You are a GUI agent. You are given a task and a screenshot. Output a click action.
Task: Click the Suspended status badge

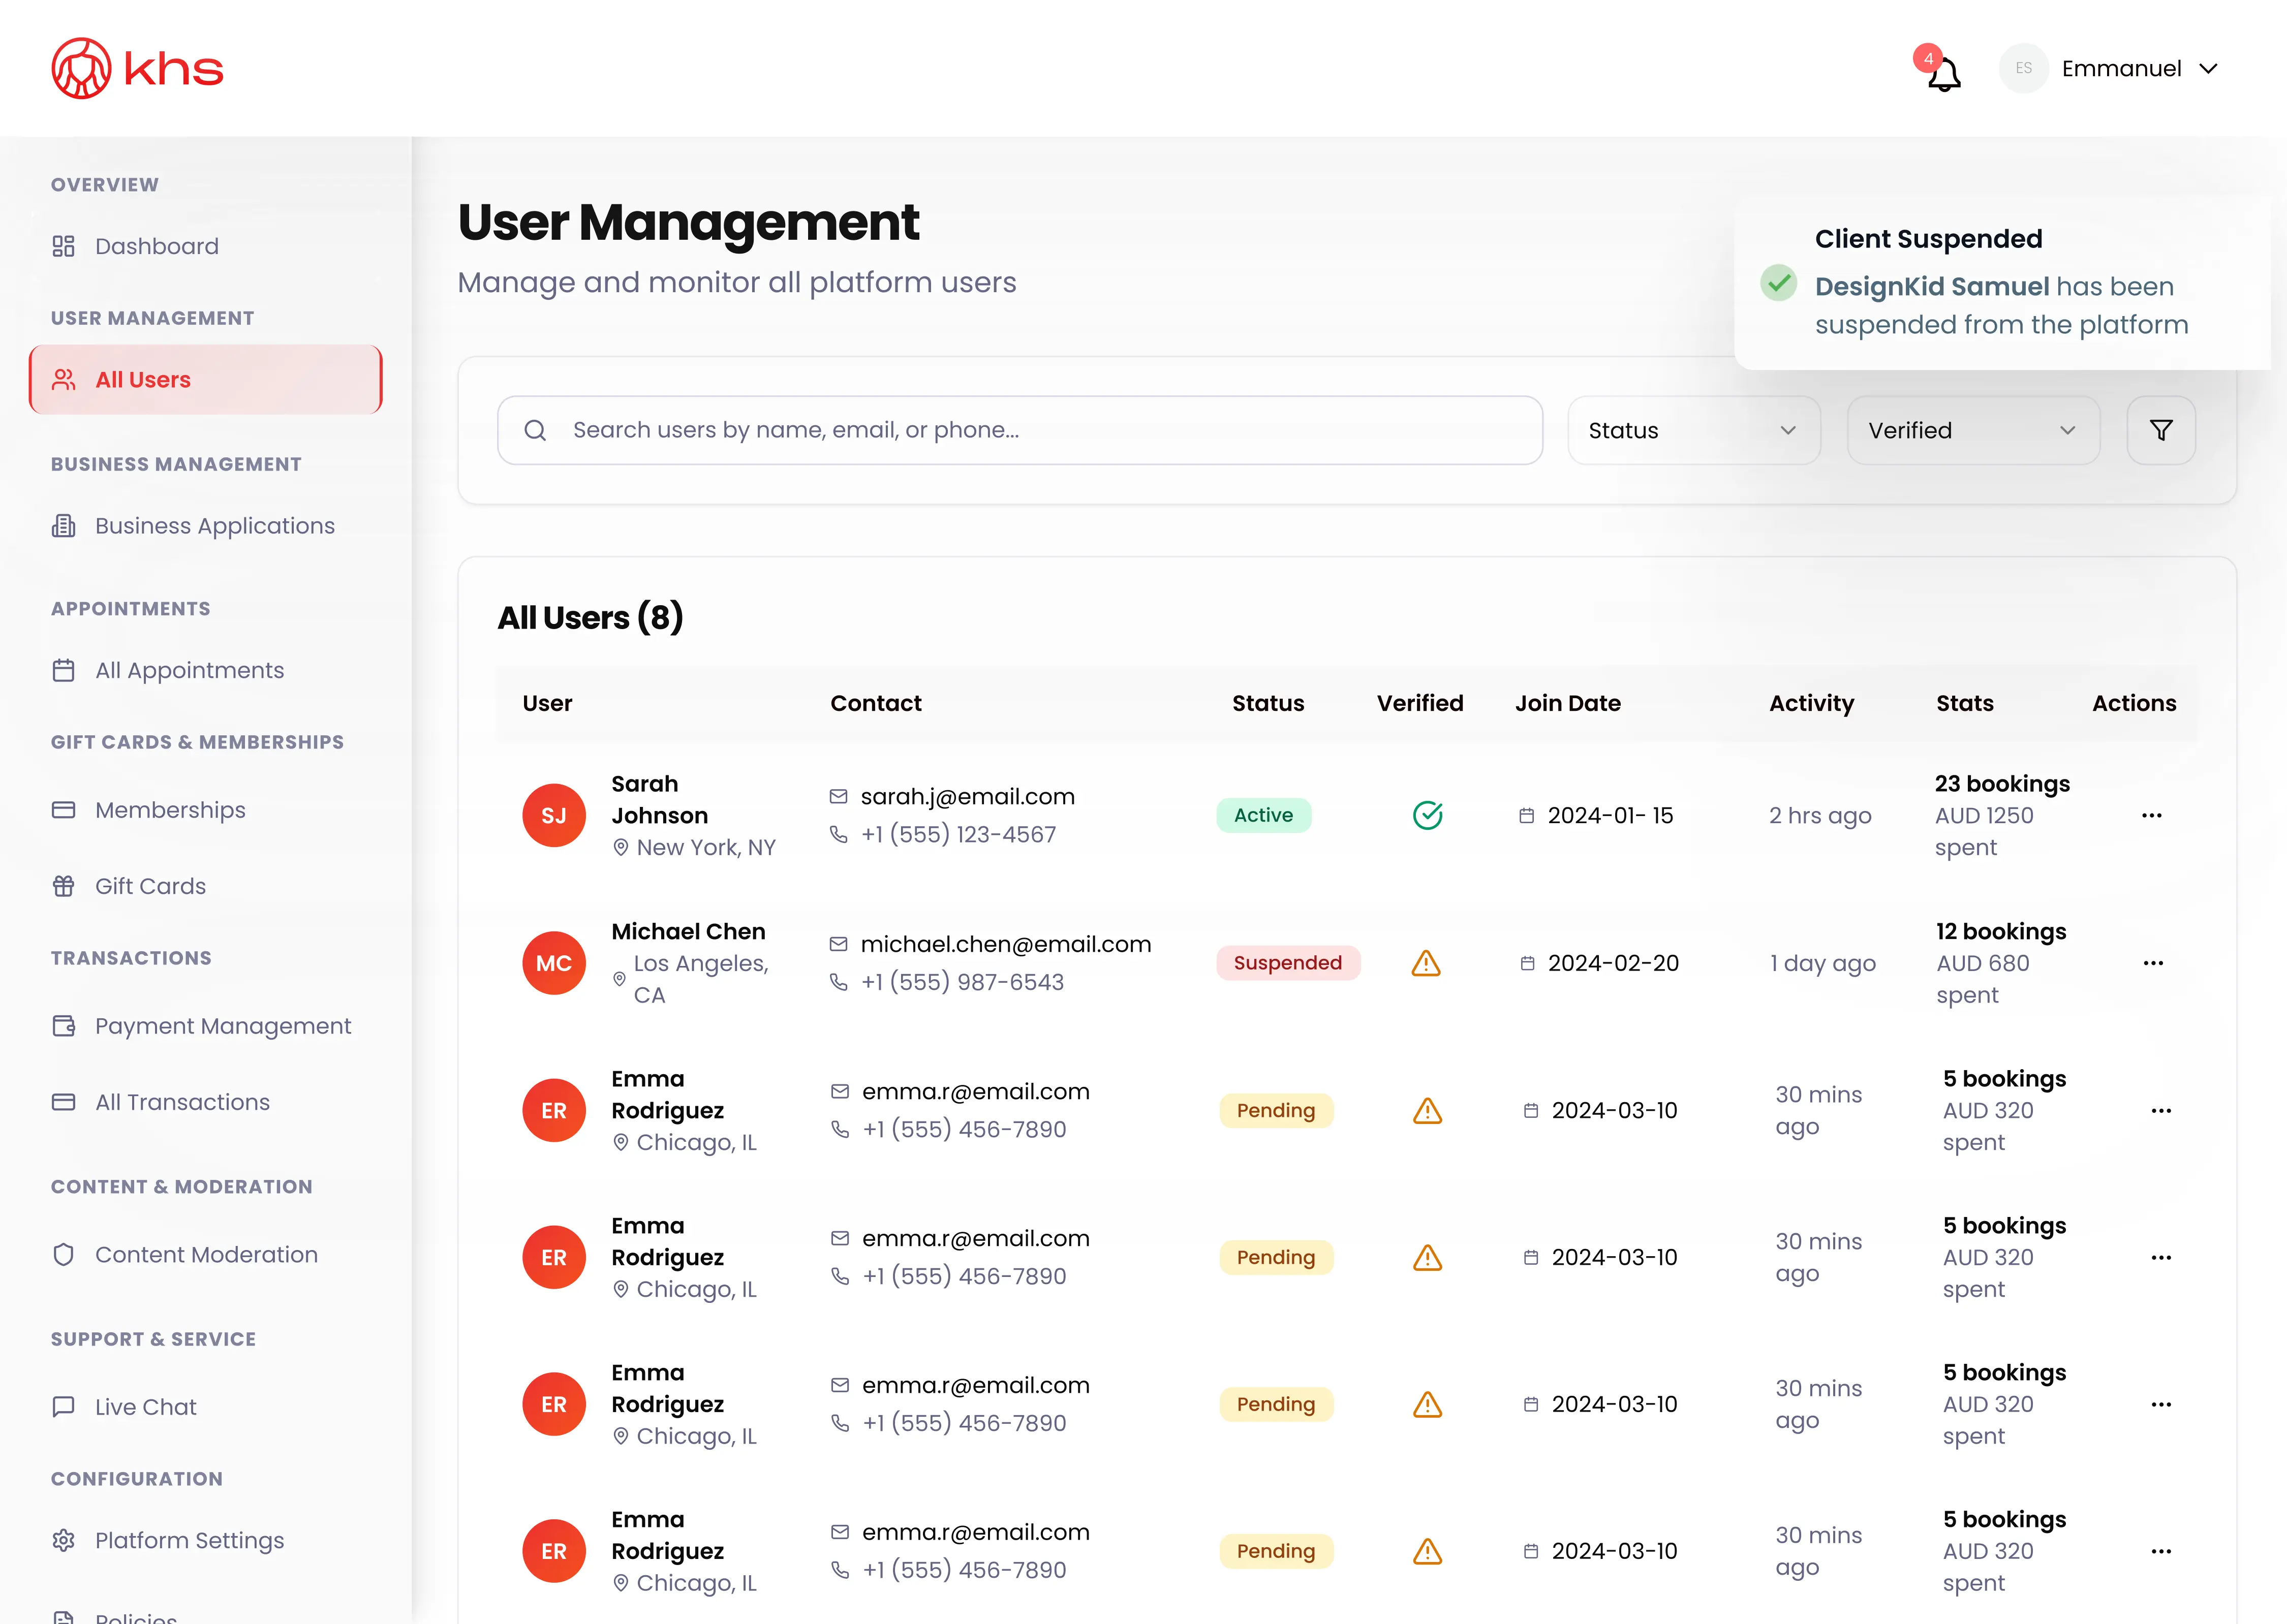[x=1287, y=963]
